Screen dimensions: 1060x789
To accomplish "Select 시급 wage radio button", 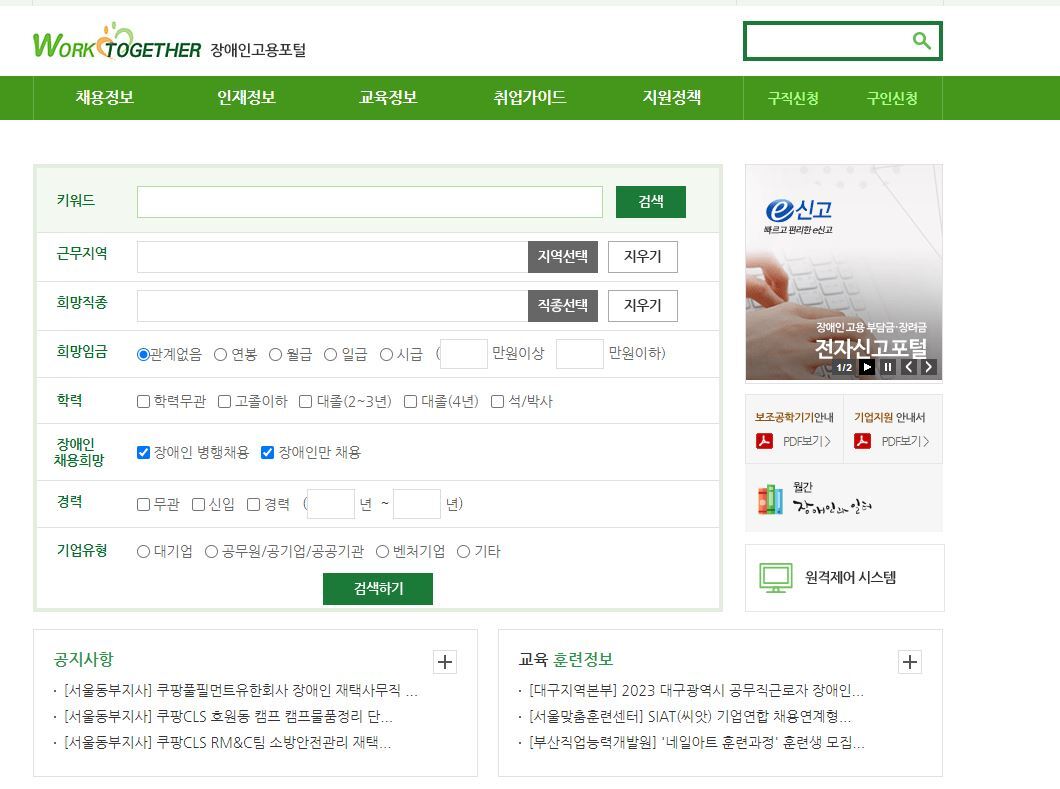I will click(x=386, y=354).
